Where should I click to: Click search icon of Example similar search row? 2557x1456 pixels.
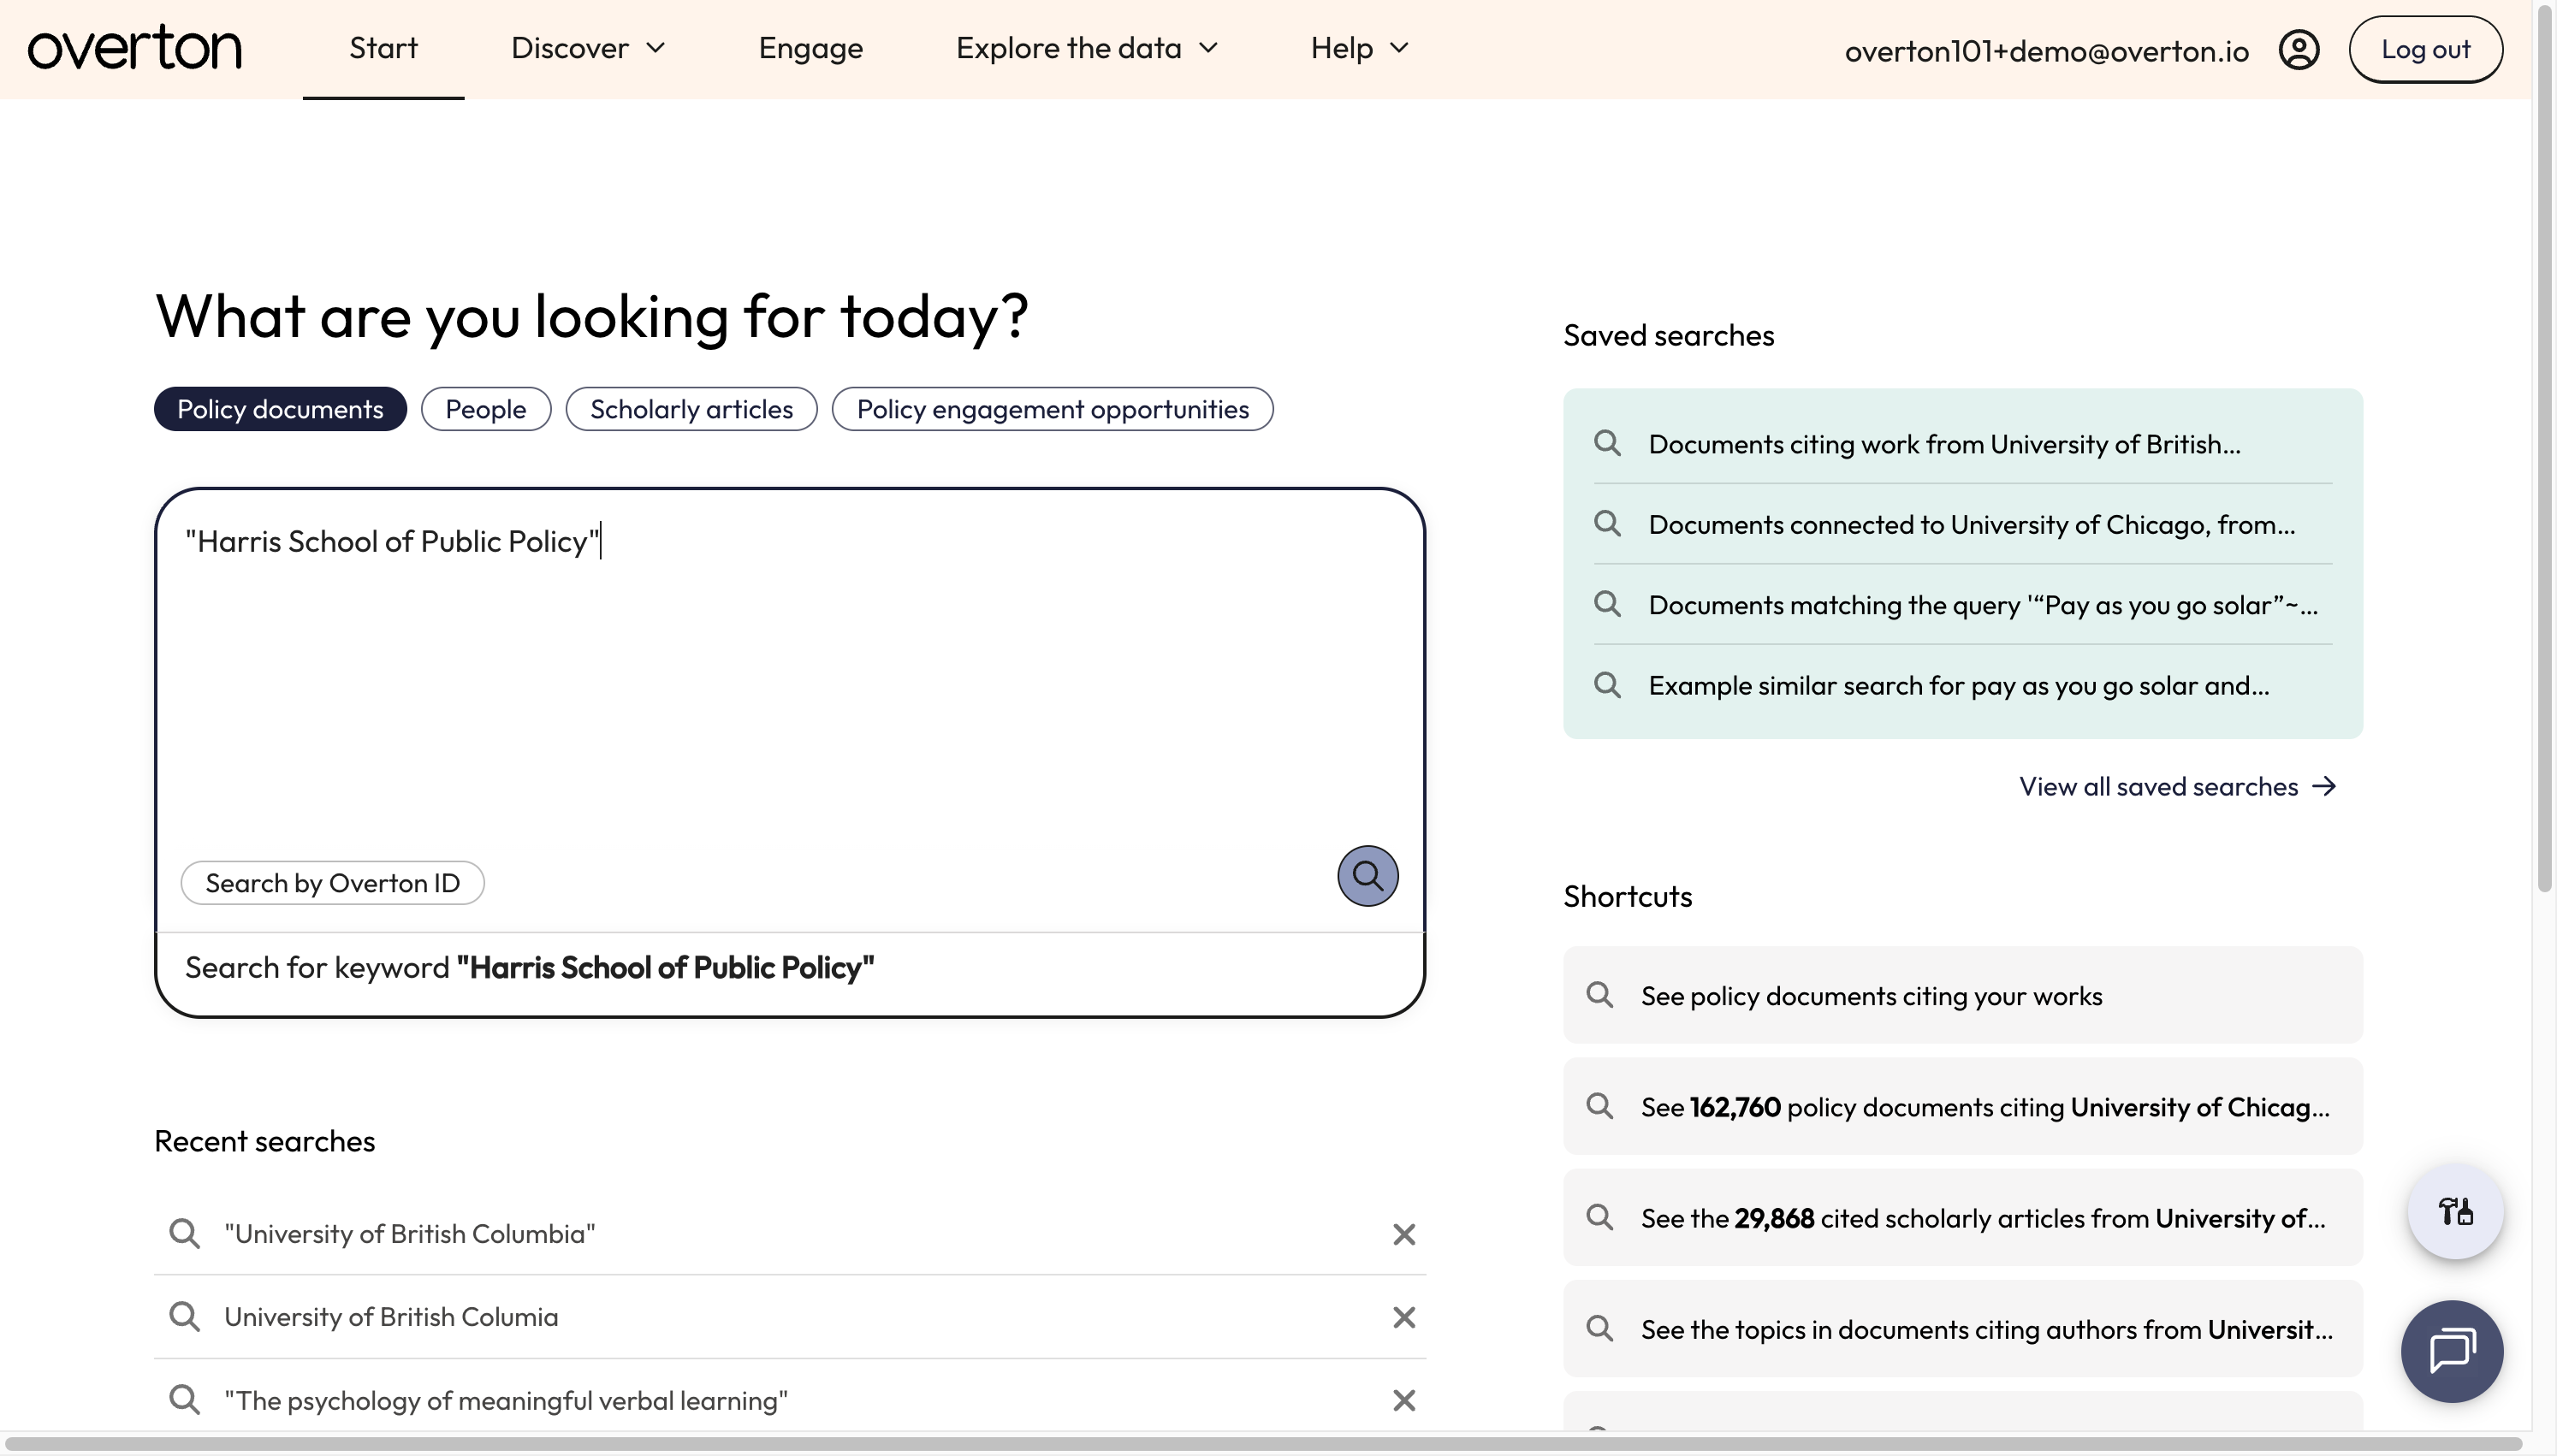click(1607, 685)
